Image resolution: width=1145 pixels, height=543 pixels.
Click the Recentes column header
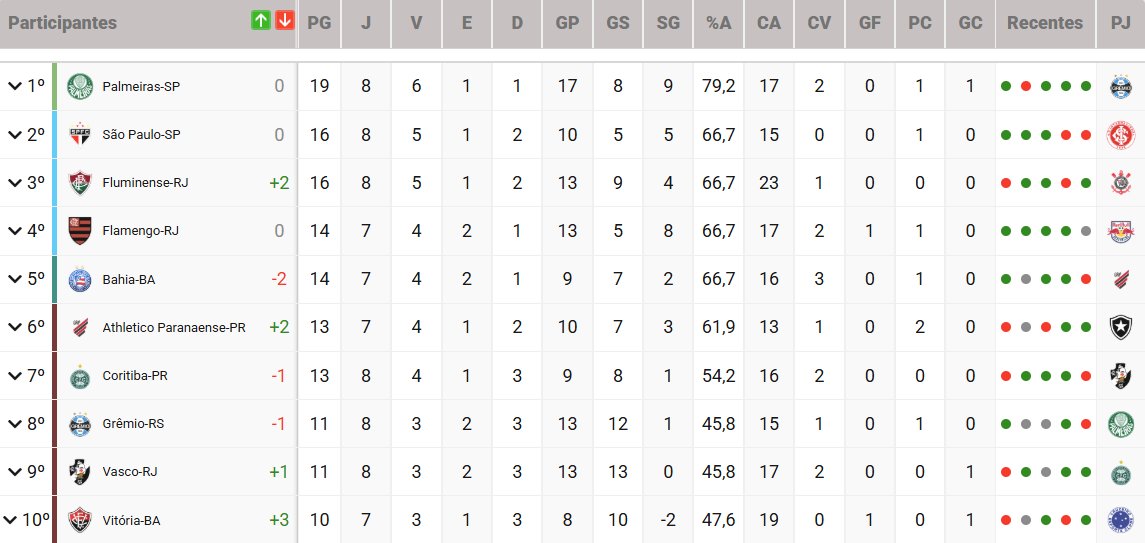(x=1045, y=22)
